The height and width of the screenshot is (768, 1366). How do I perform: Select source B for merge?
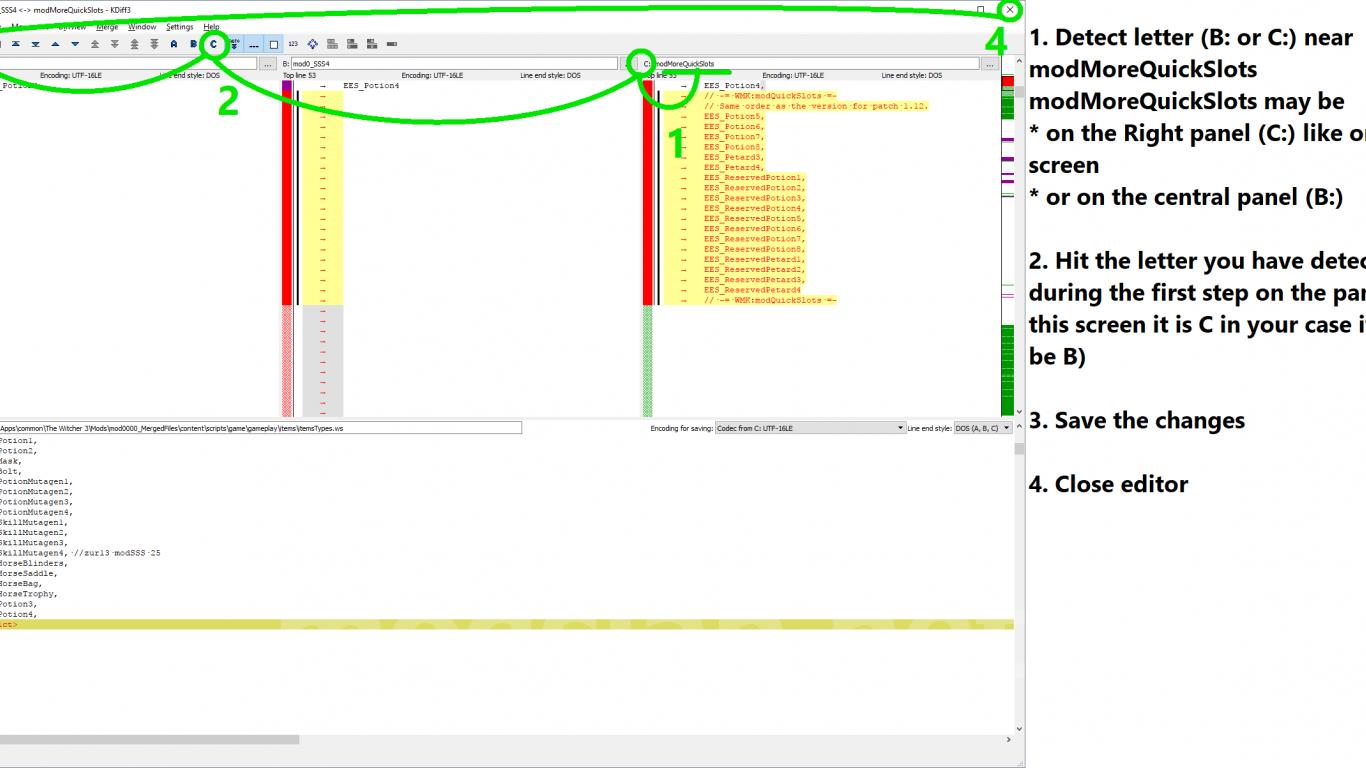[x=194, y=44]
